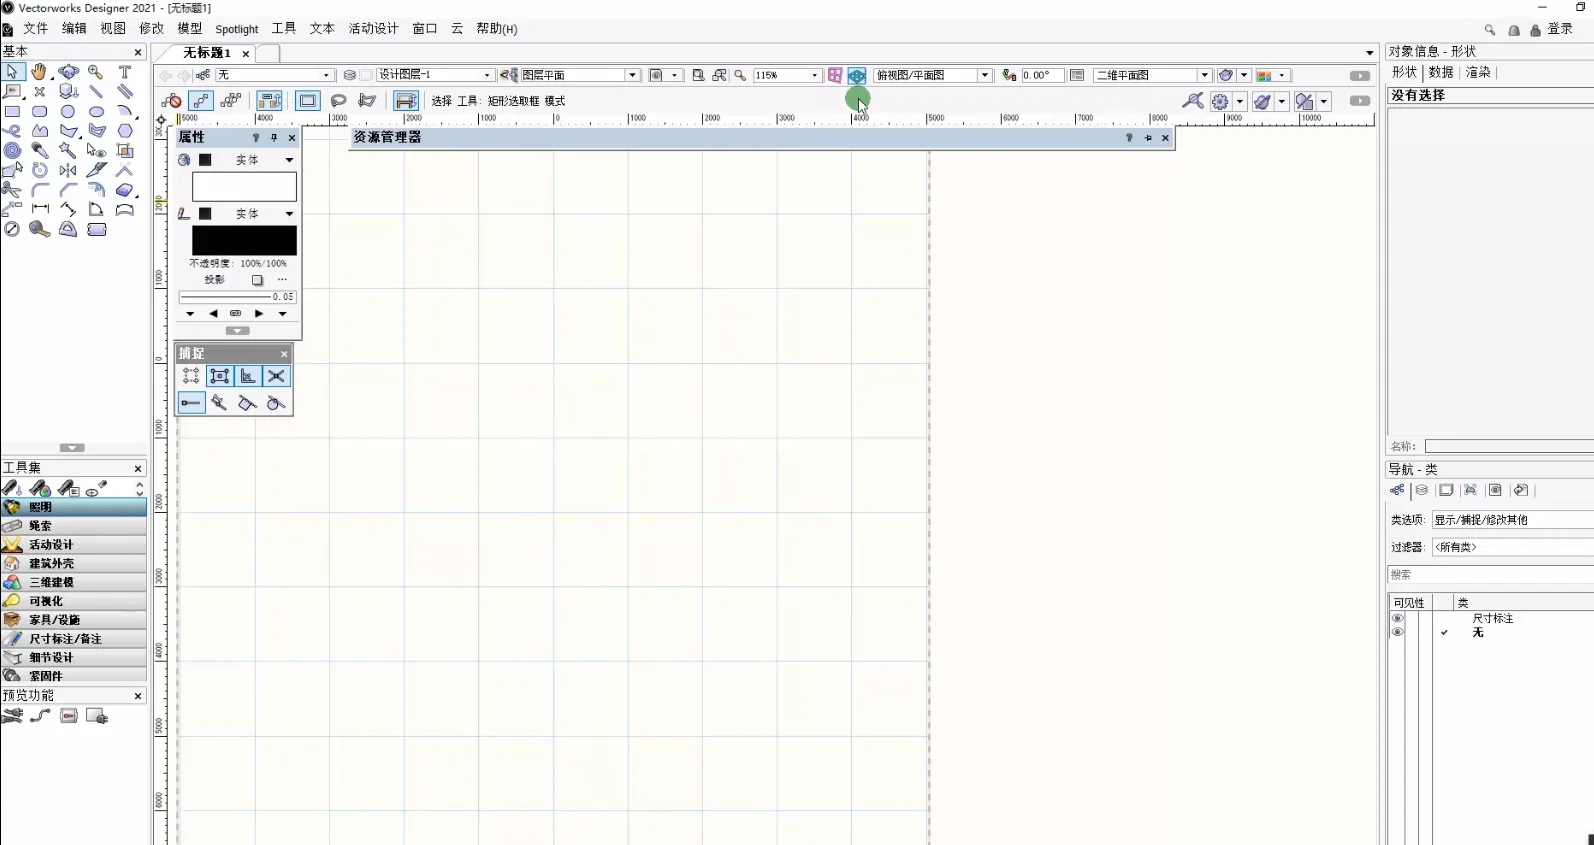The width and height of the screenshot is (1594, 845).
Task: Open the 过滤器 所有类 dropdown
Action: (1512, 547)
